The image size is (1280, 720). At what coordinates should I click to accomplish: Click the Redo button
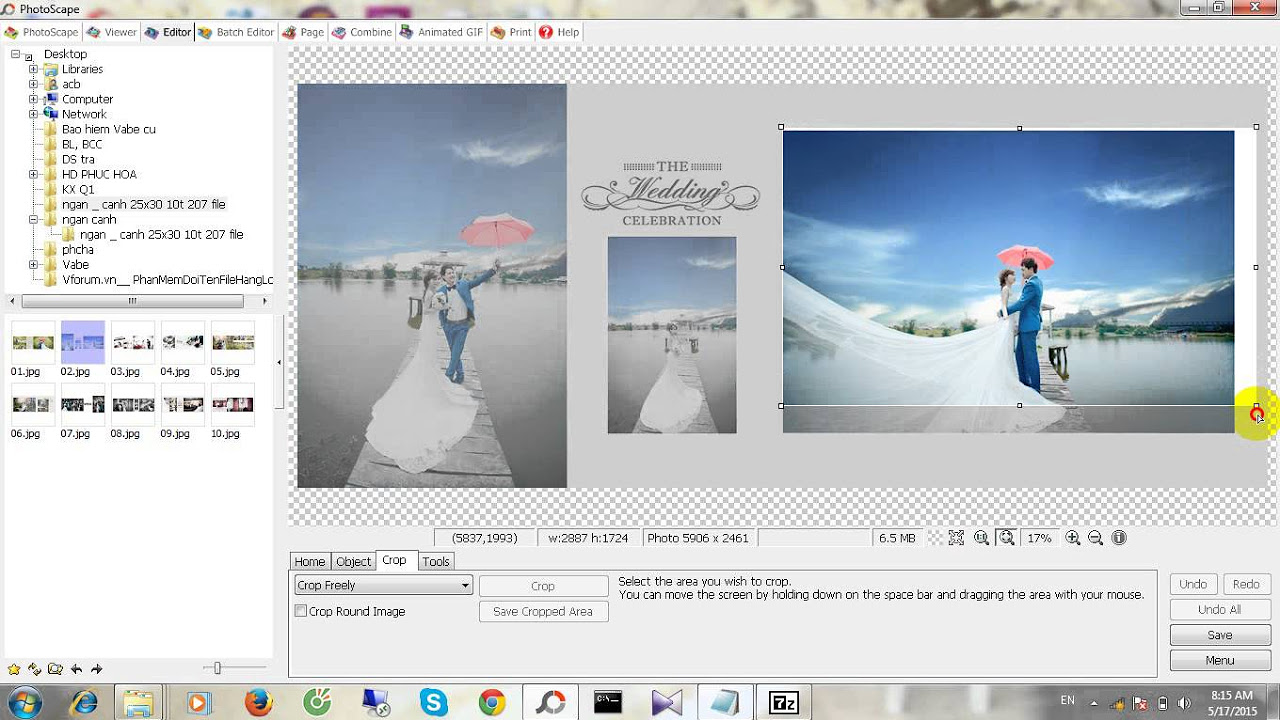[x=1246, y=584]
